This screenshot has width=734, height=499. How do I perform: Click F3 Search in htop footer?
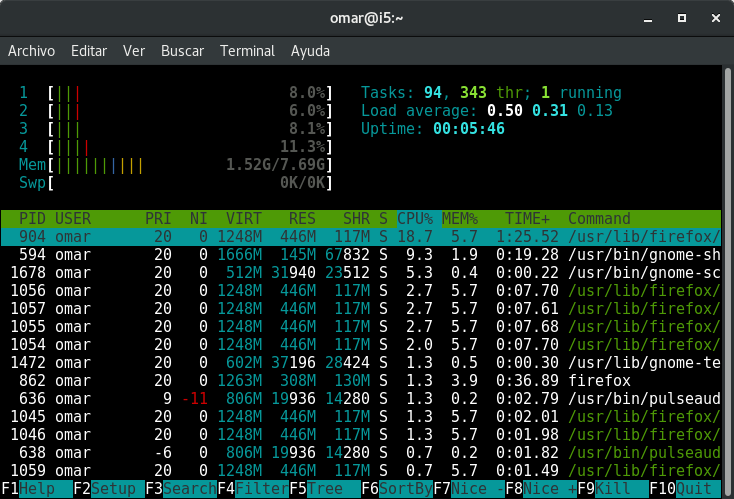click(x=181, y=489)
